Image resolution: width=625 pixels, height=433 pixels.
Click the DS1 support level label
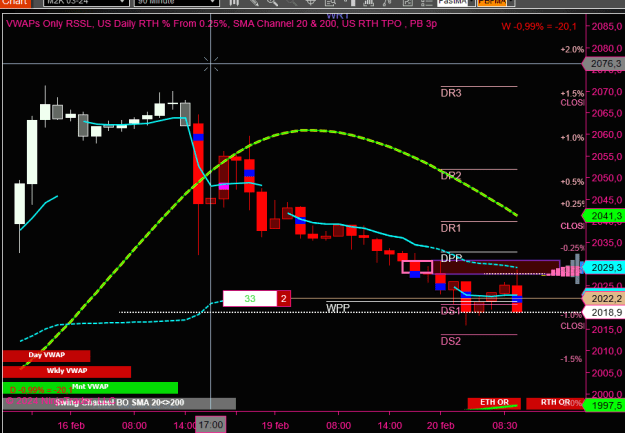tap(450, 311)
